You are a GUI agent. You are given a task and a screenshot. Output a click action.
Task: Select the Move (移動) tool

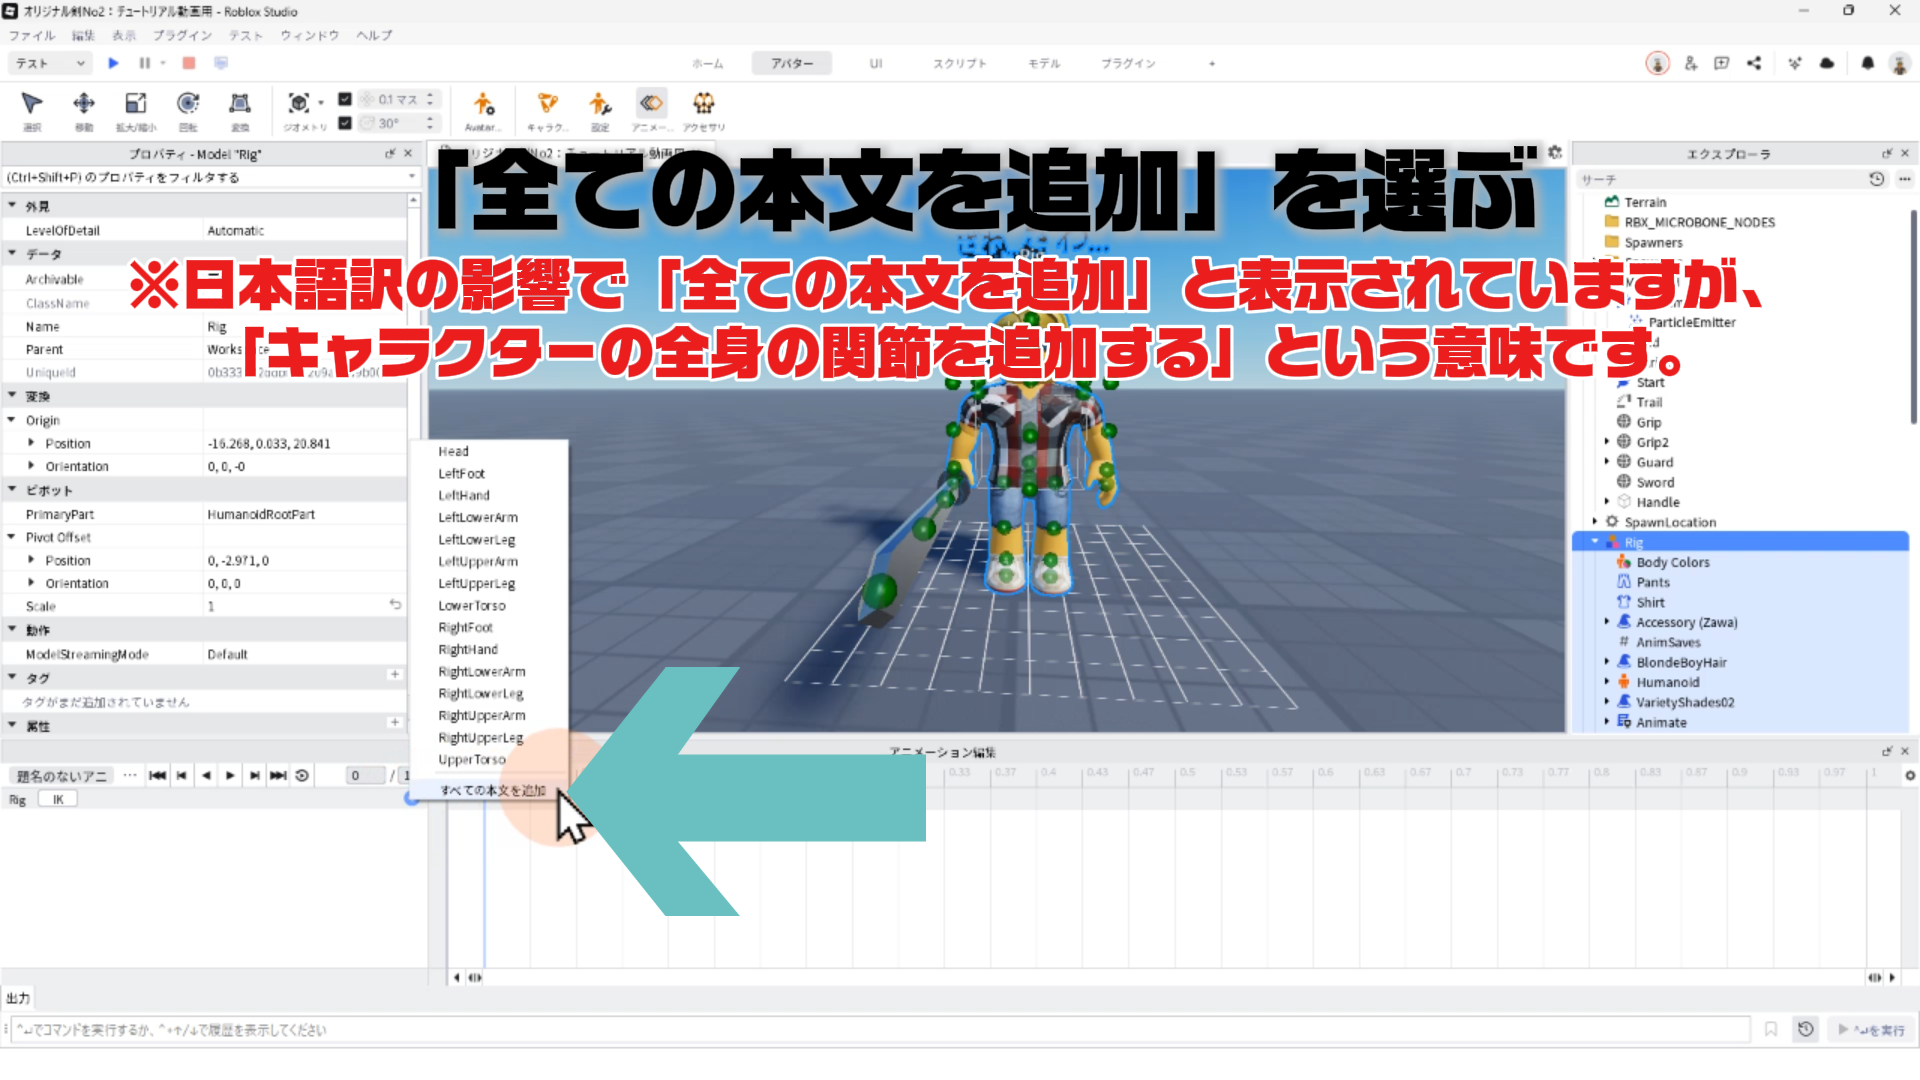84,104
